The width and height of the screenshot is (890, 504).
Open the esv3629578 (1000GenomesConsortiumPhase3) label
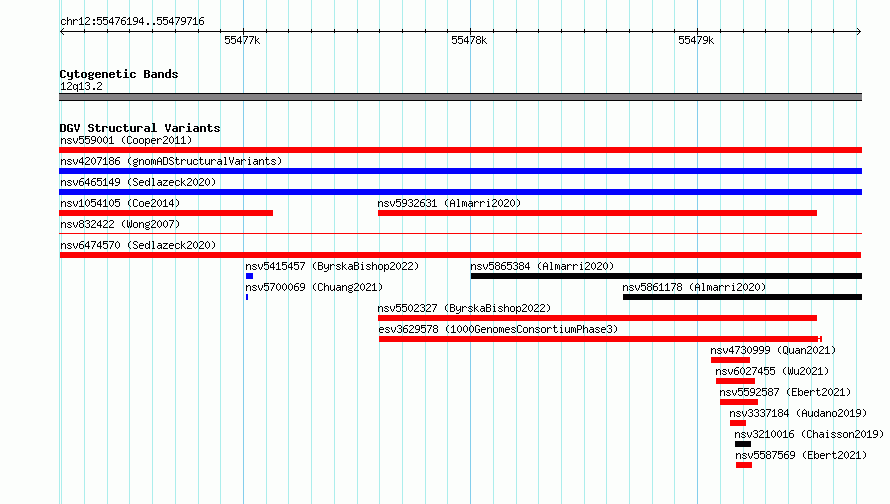tap(498, 329)
